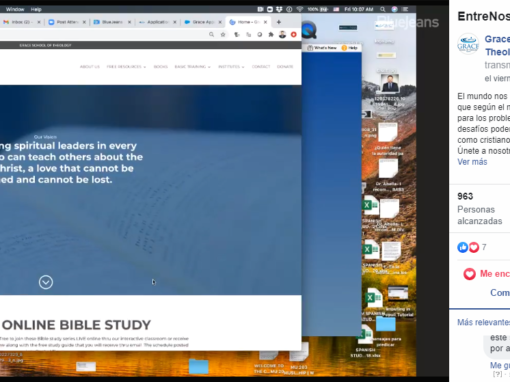Open new tab with plus button
Screen dimensions: 510x382
click(x=279, y=22)
